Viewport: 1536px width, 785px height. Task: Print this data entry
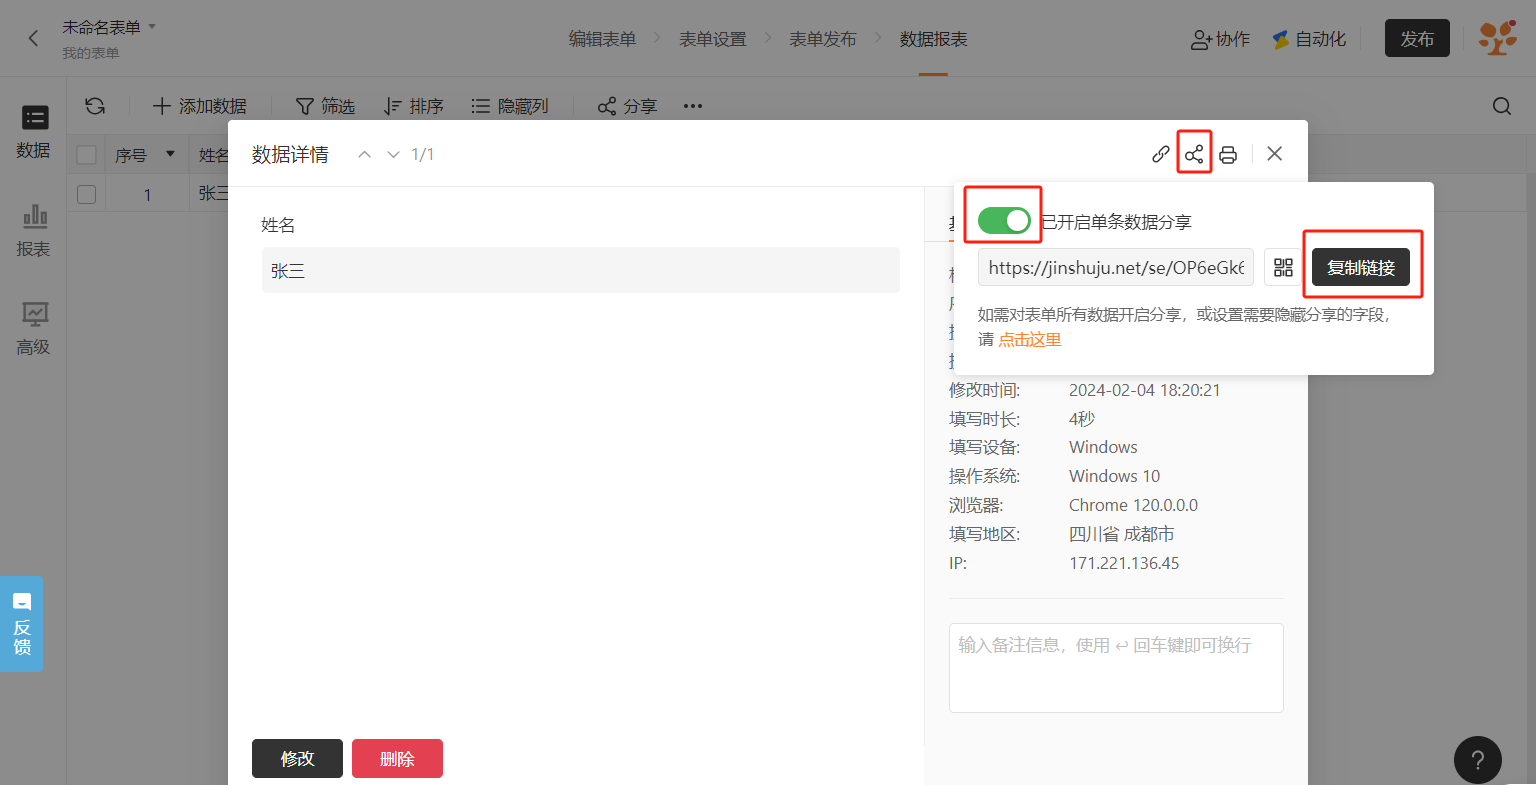1228,154
